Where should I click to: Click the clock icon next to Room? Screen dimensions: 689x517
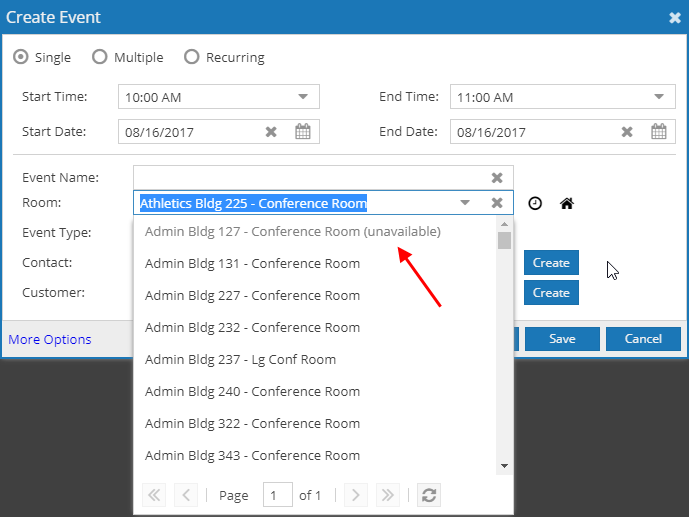535,203
